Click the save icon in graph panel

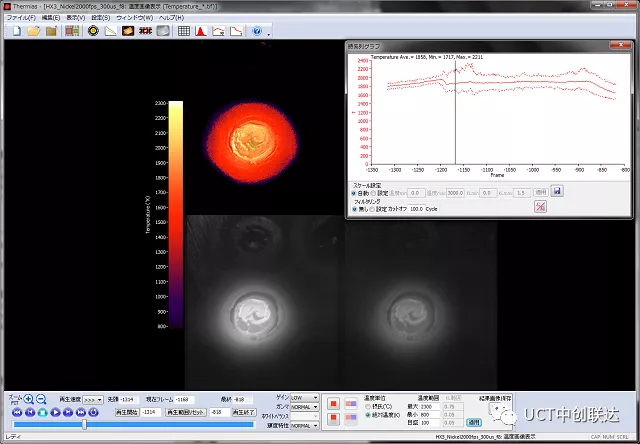557,190
